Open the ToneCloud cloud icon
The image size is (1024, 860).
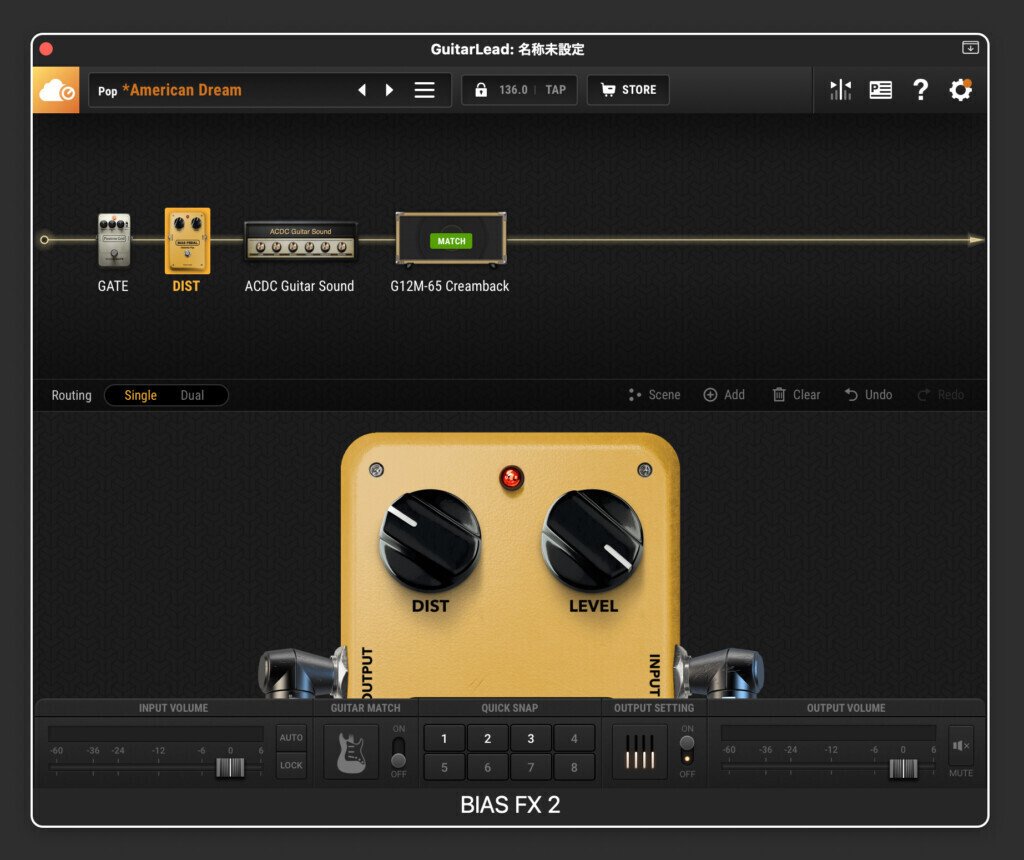pos(56,90)
